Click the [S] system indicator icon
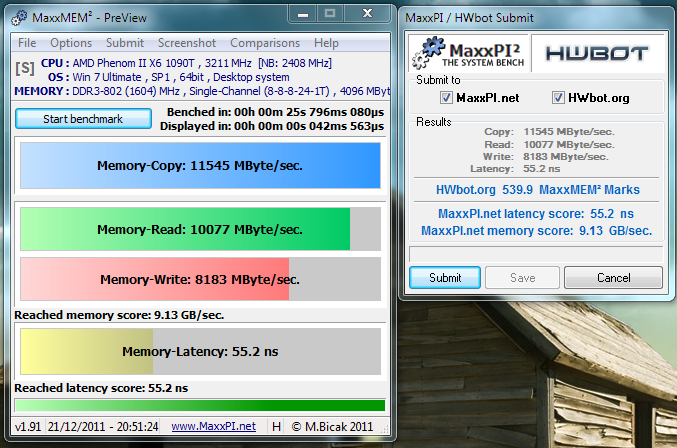Screen dimensions: 677x448 (25, 68)
